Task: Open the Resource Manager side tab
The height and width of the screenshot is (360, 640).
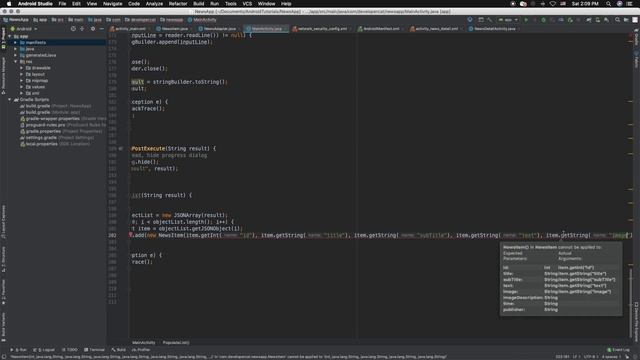Action: coord(3,76)
